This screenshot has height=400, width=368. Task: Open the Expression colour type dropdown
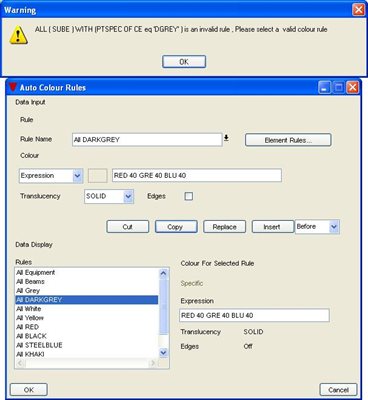pos(51,176)
